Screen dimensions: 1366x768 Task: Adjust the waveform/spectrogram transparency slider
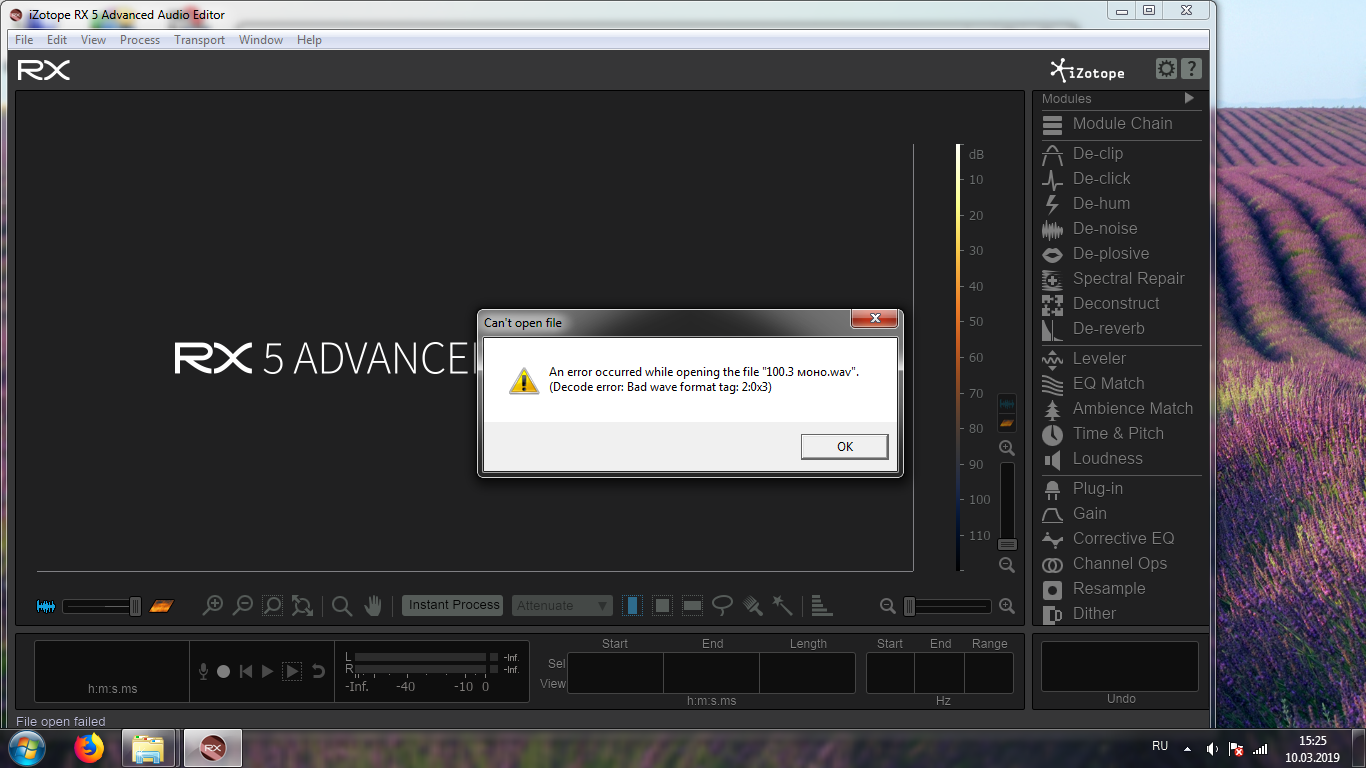click(x=103, y=606)
